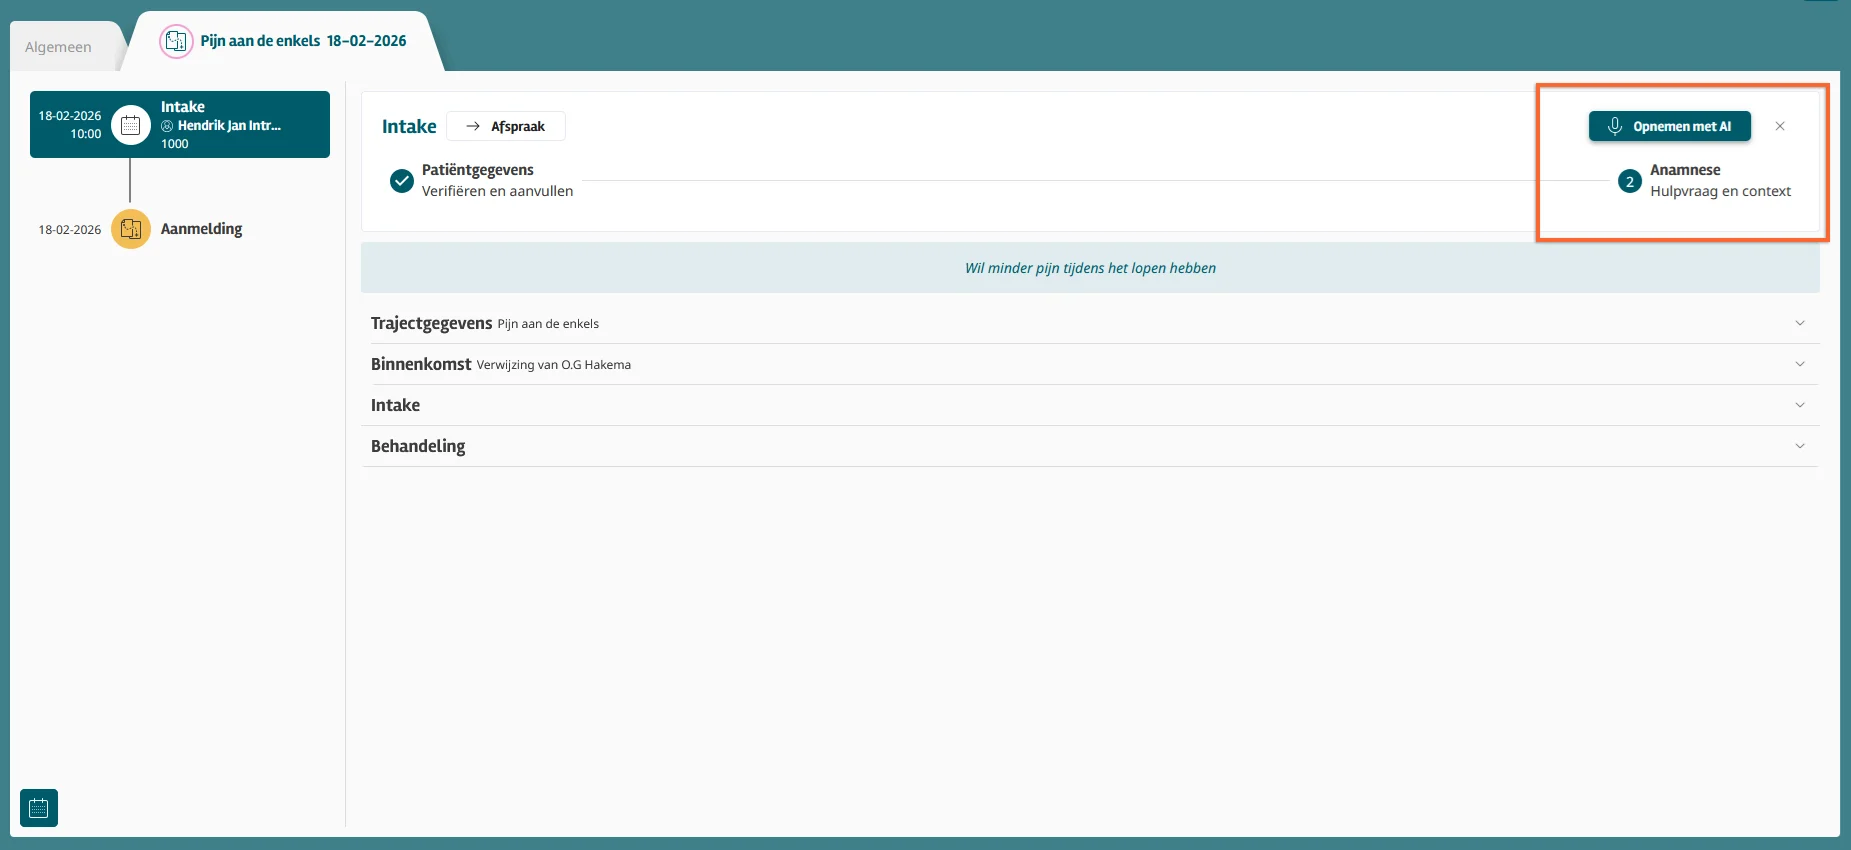Expand the Trajectgegevens section chevron
This screenshot has width=1851, height=850.
click(x=1799, y=323)
